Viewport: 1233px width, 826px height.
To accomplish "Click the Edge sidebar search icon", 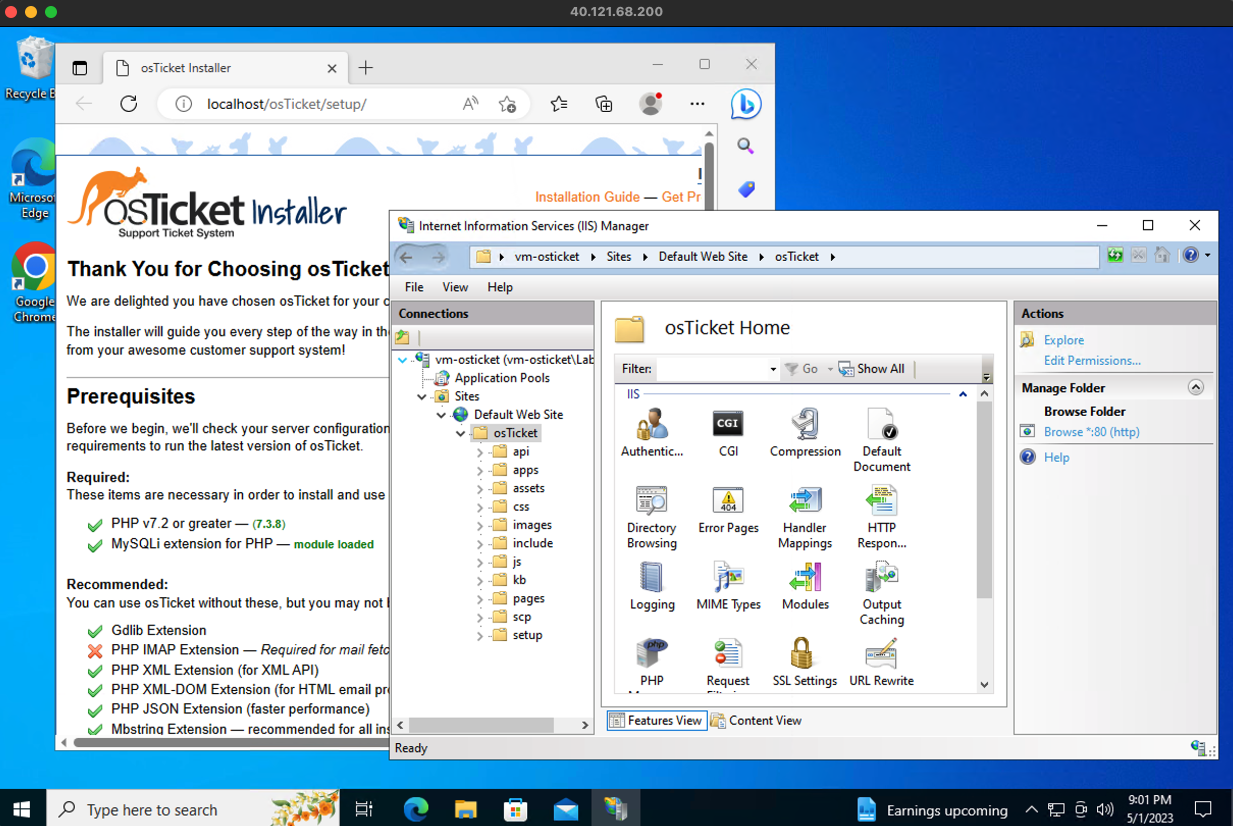I will pyautogui.click(x=746, y=146).
